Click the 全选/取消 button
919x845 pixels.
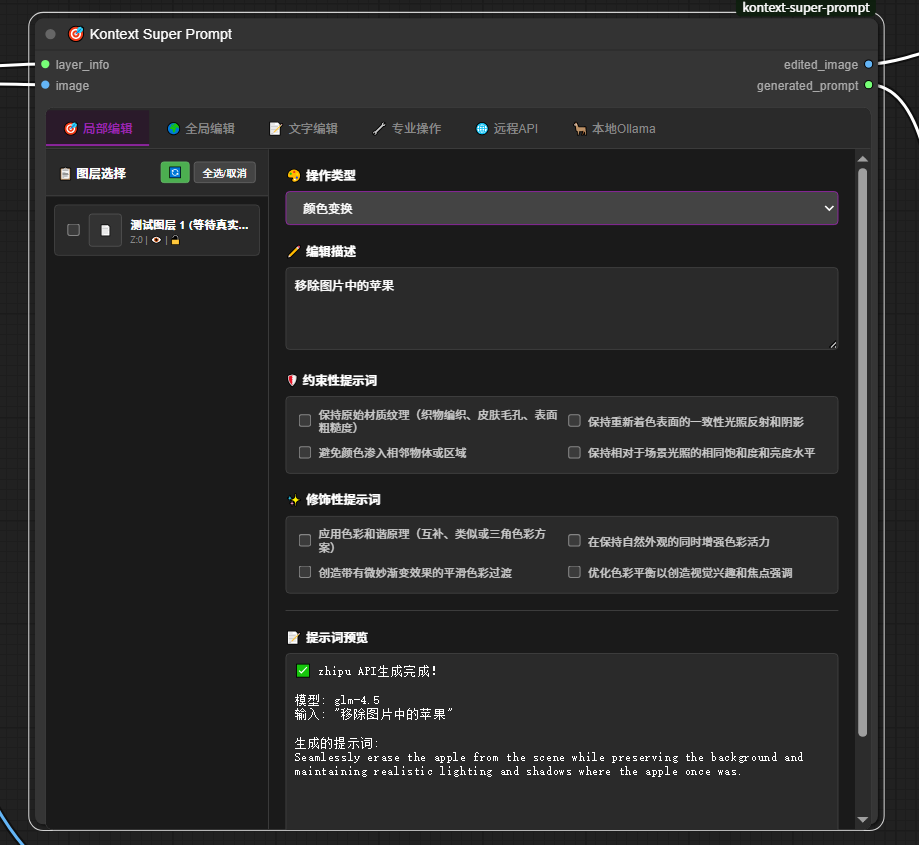224,173
